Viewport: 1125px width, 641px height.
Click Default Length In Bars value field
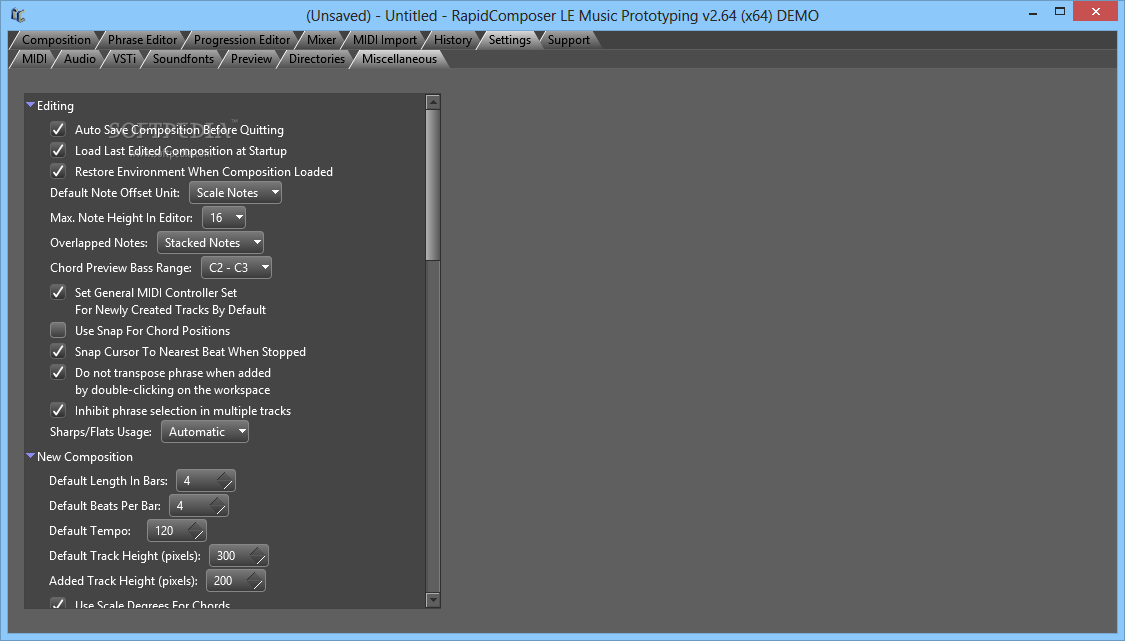coord(205,481)
